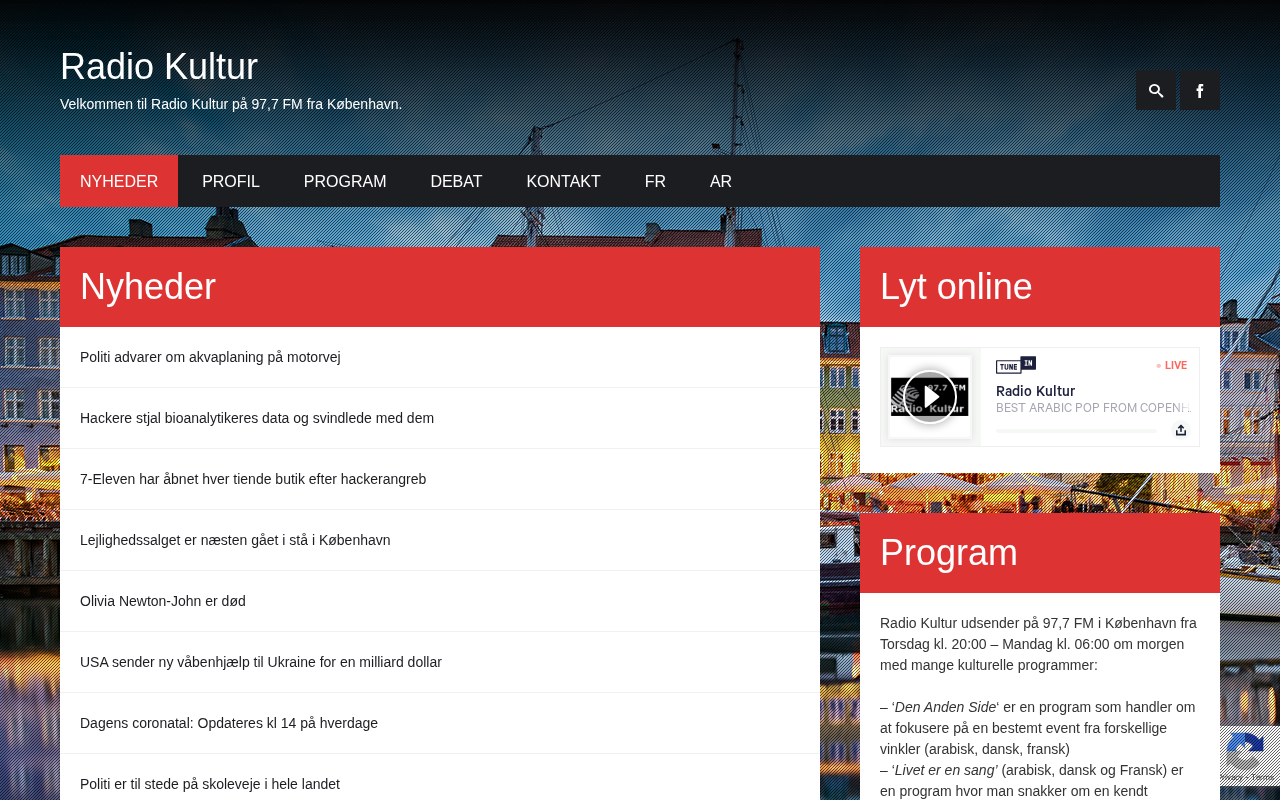The height and width of the screenshot is (800, 1280).
Task: Read the 7-Eleven hackerangreb article
Action: coord(253,479)
